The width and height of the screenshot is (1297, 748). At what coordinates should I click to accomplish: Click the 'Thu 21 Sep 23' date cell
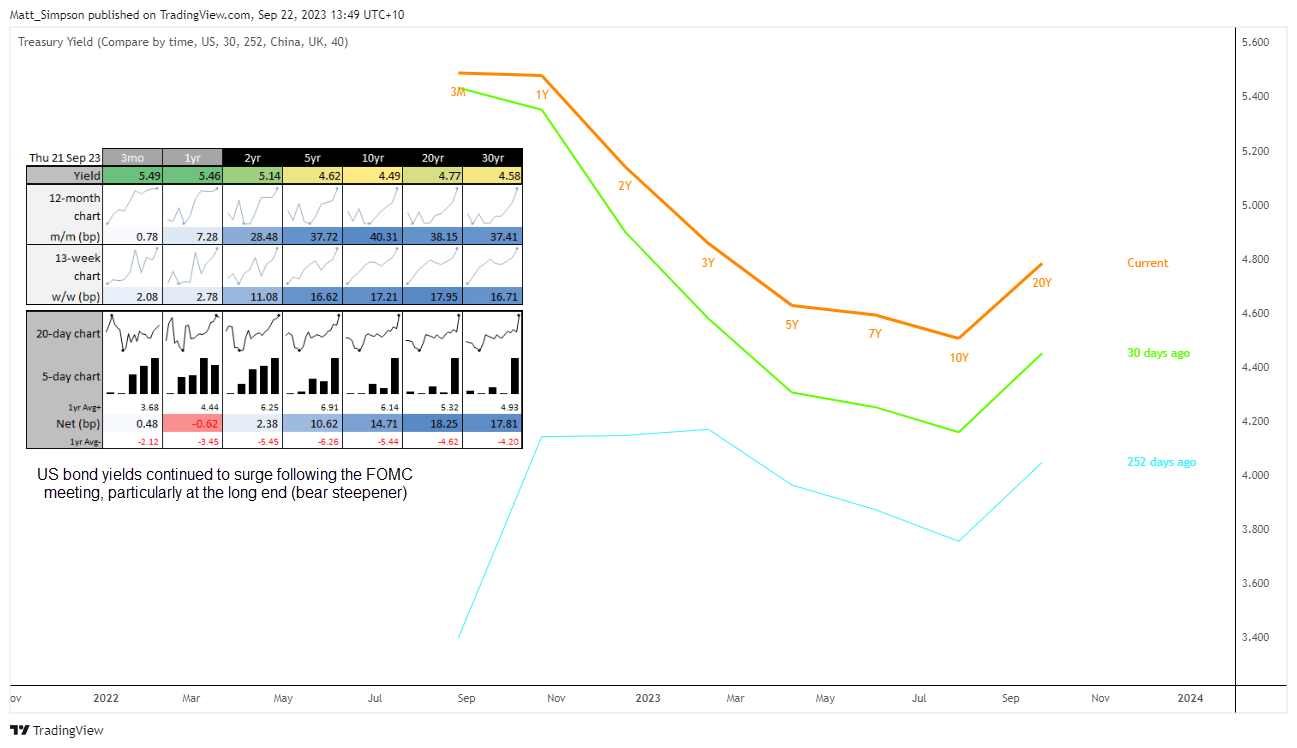[x=64, y=158]
